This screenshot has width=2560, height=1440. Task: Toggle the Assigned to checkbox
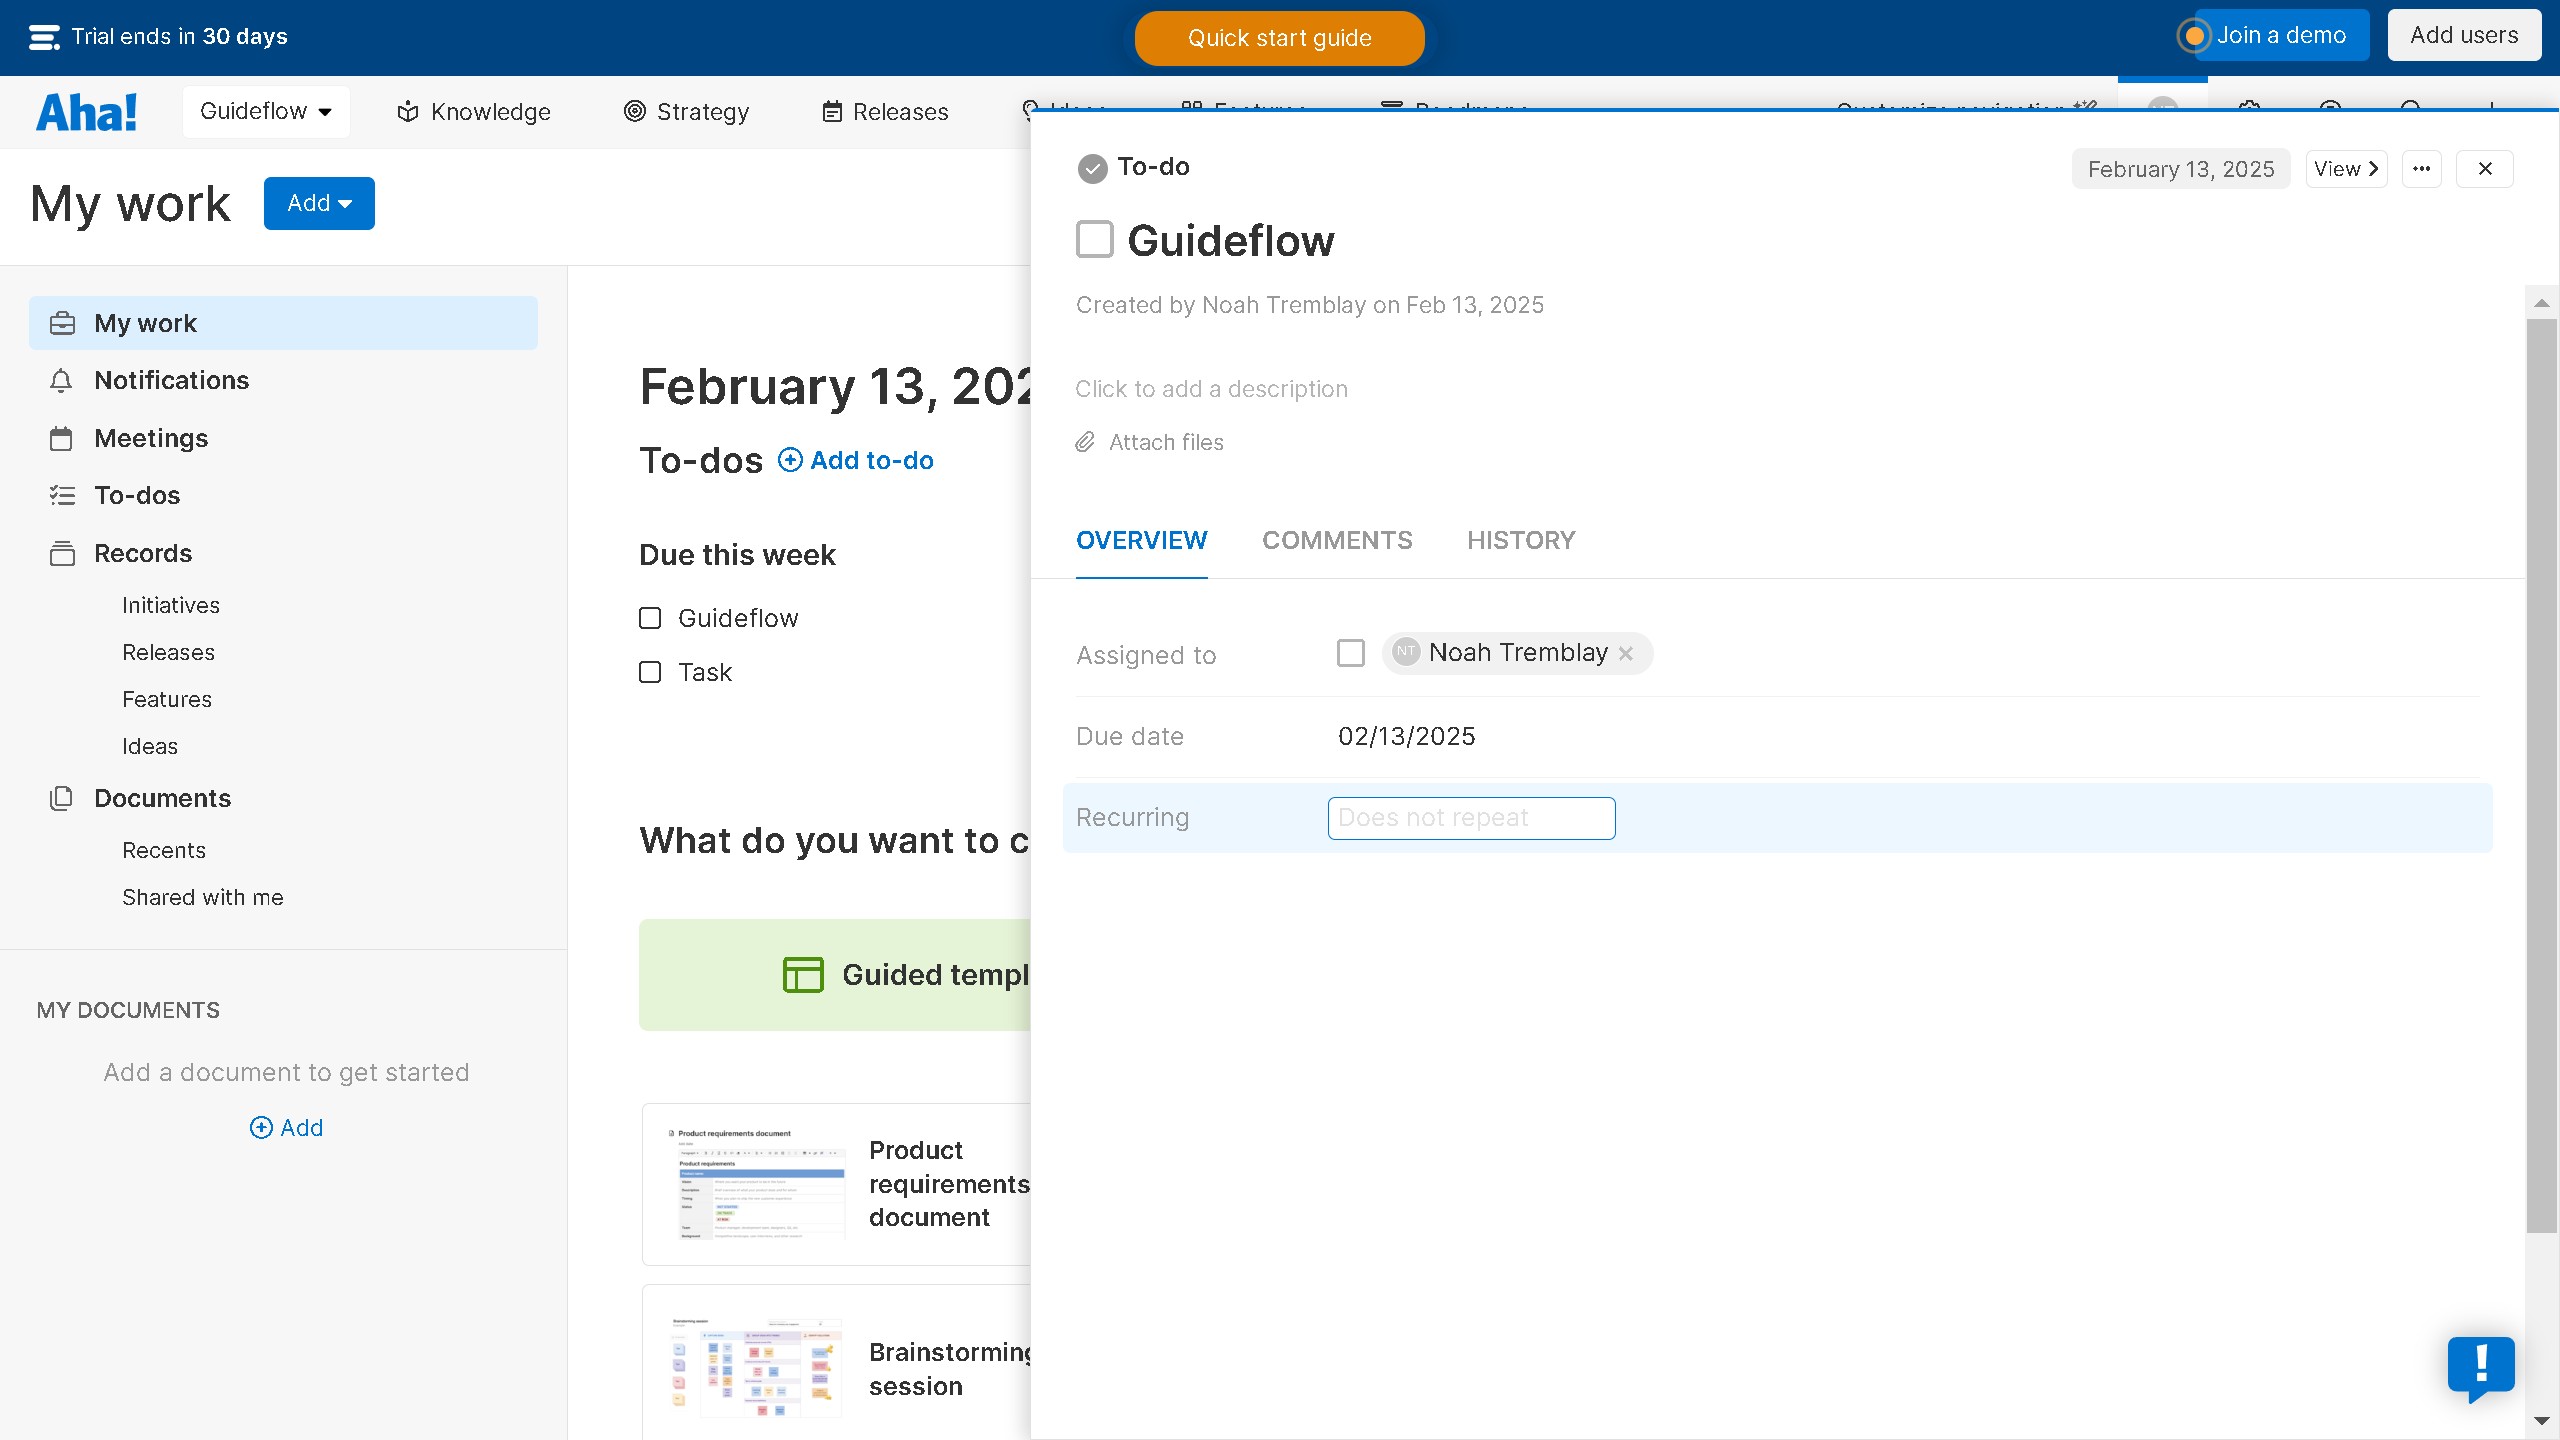1350,654
